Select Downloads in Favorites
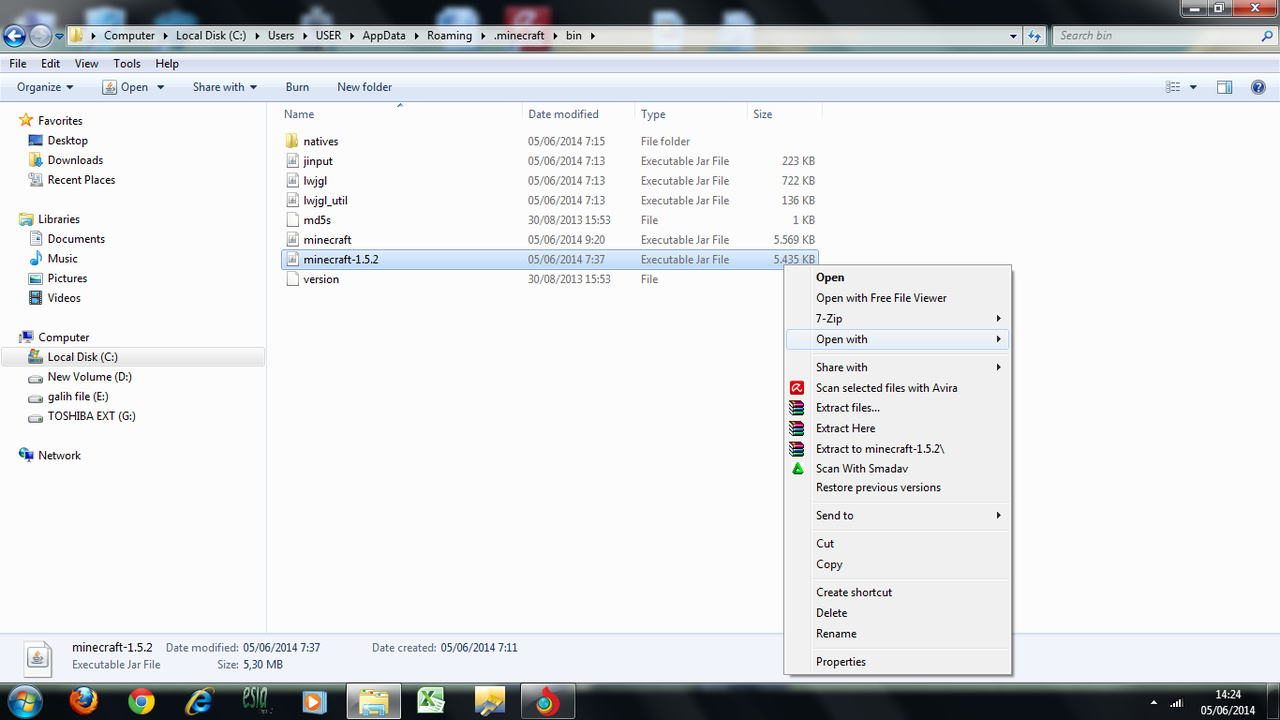 [x=75, y=160]
